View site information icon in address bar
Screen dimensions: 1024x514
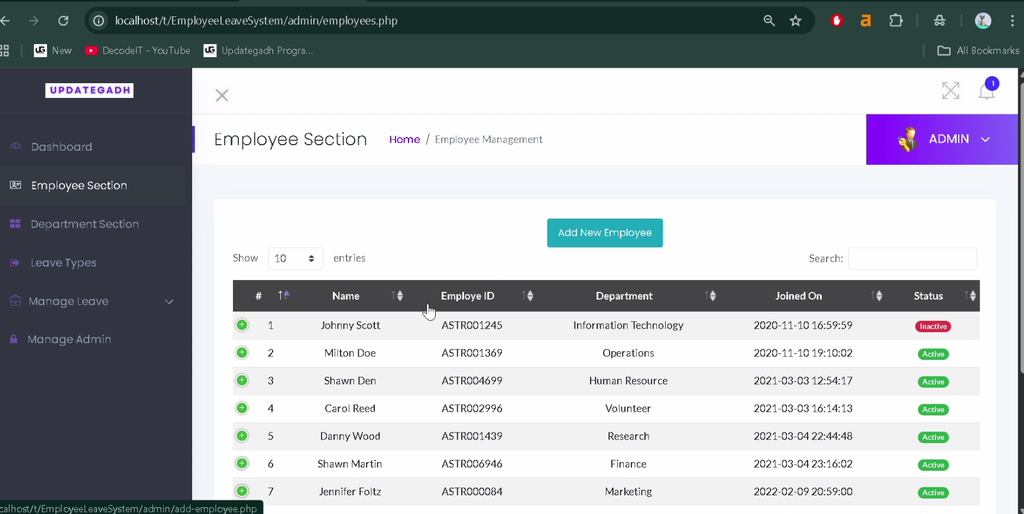click(x=99, y=21)
